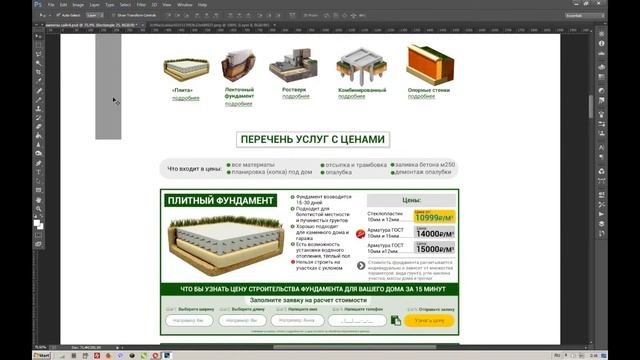This screenshot has height=360, width=640.
Task: Swap foreground and background colors
Action: pos(41,217)
